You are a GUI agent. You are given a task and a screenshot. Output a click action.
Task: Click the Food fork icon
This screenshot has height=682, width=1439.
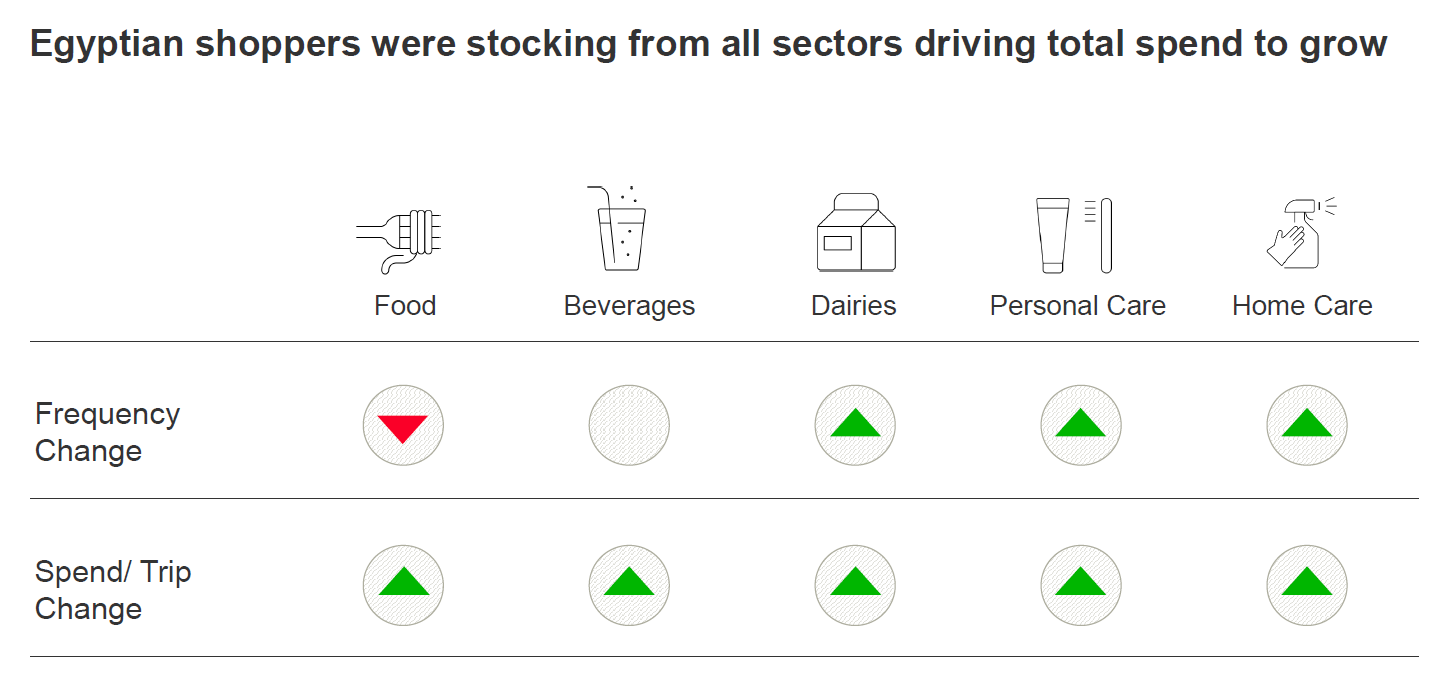402,237
